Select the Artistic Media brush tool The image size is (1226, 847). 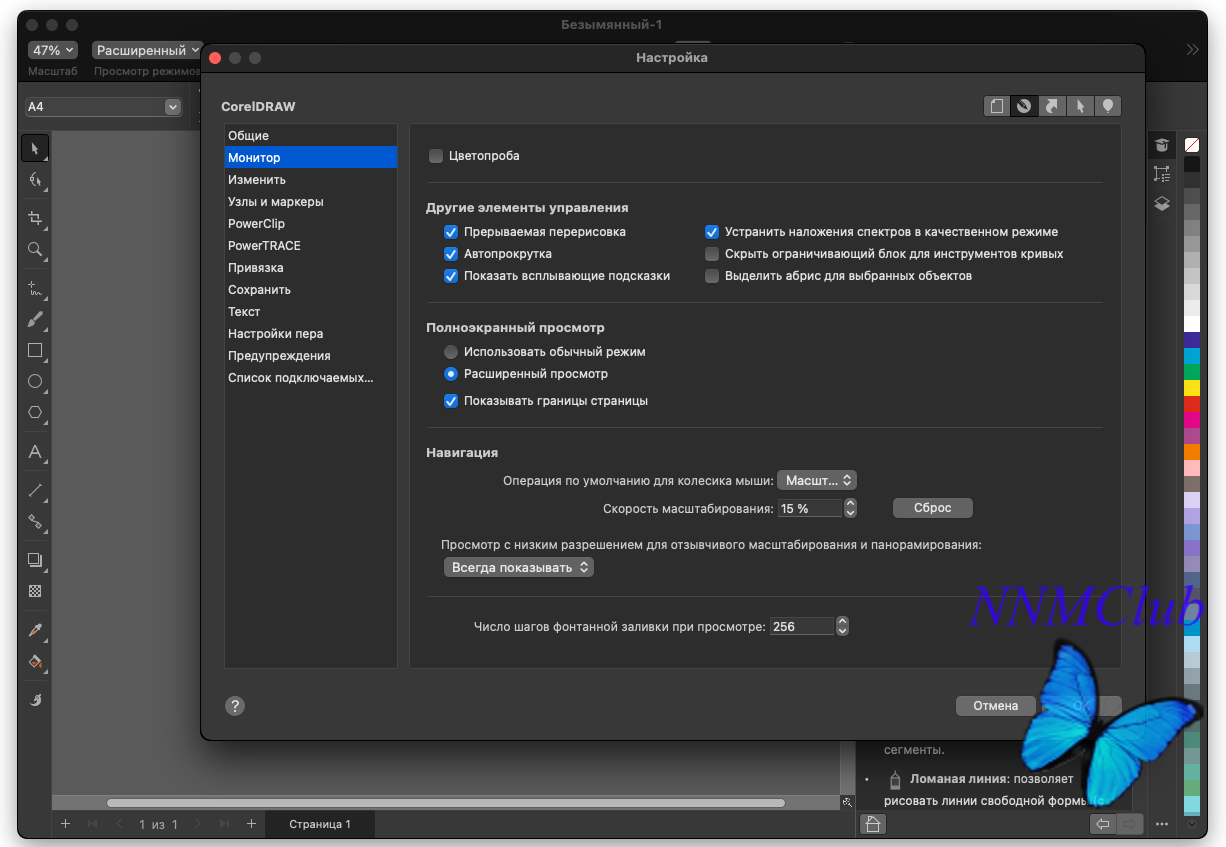[x=35, y=320]
